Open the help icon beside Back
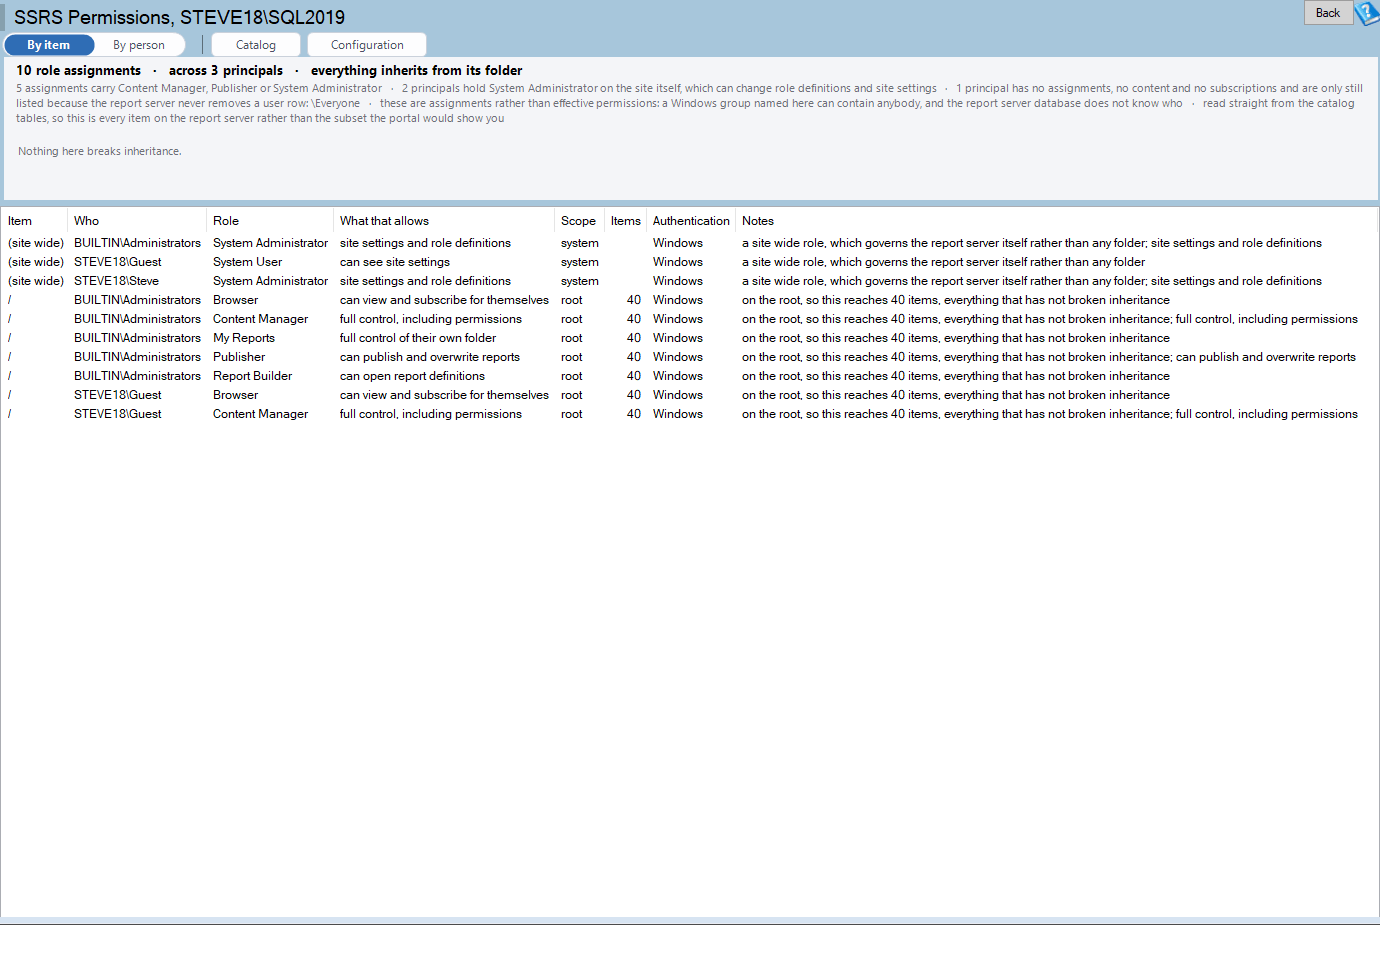 coord(1366,13)
